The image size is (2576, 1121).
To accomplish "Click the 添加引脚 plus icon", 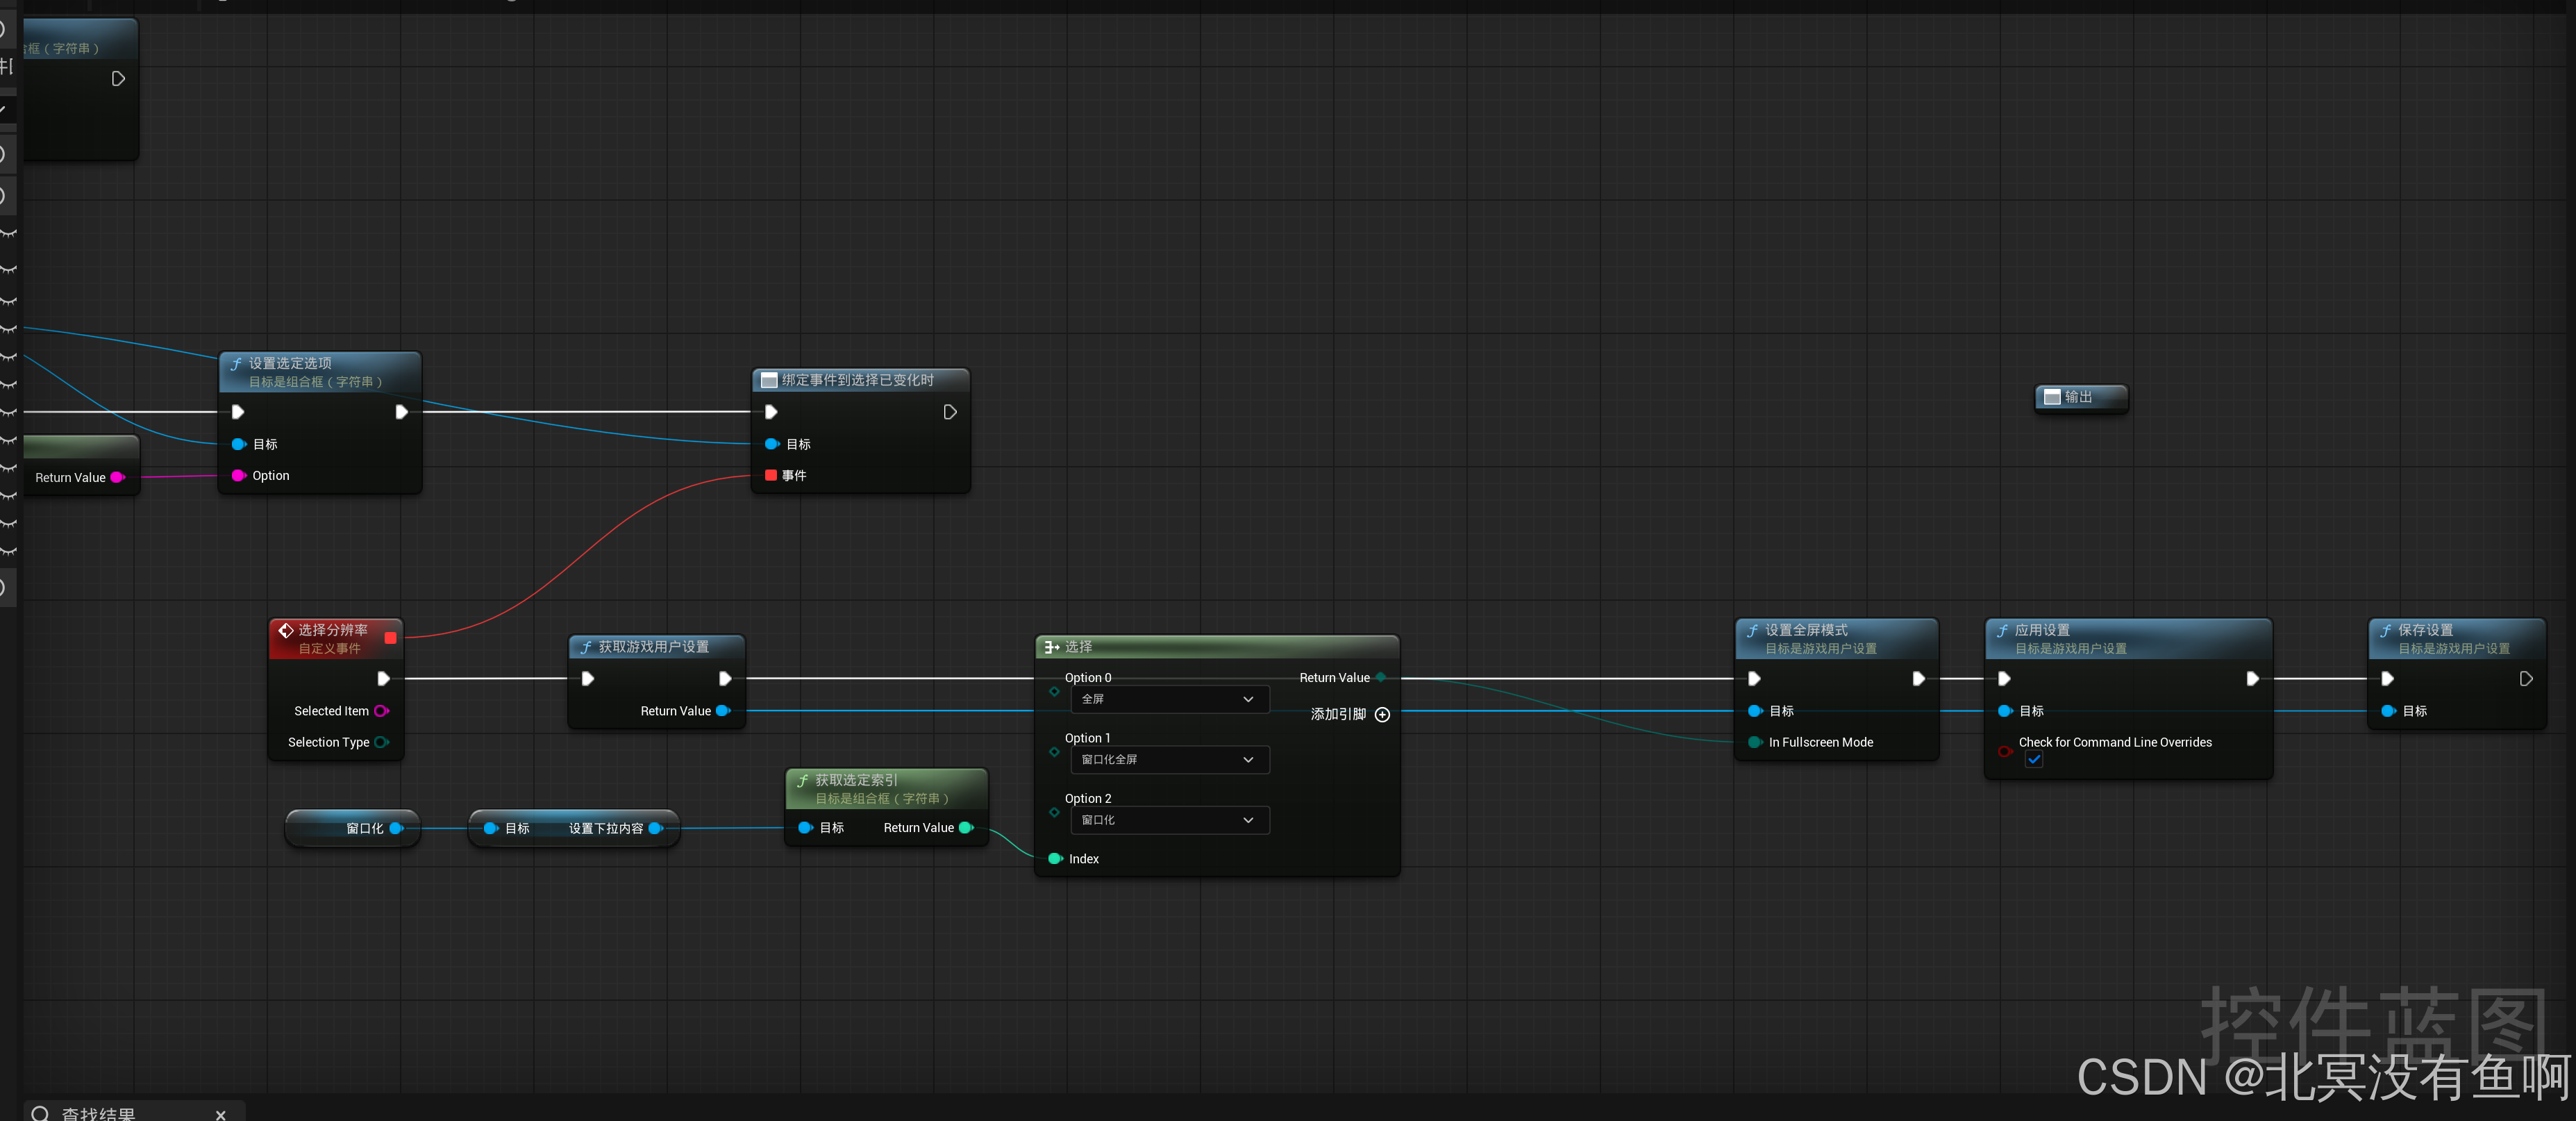I will (1382, 714).
